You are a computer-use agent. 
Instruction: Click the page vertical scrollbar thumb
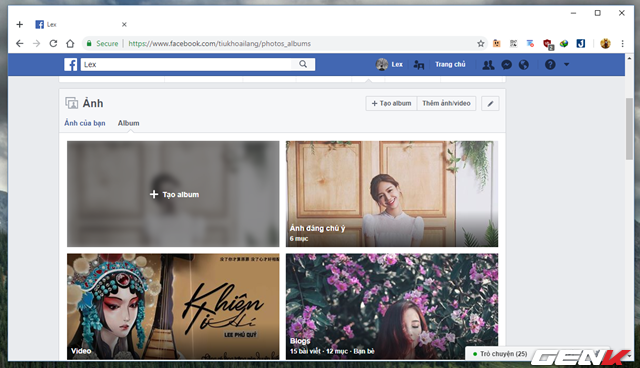[630, 129]
